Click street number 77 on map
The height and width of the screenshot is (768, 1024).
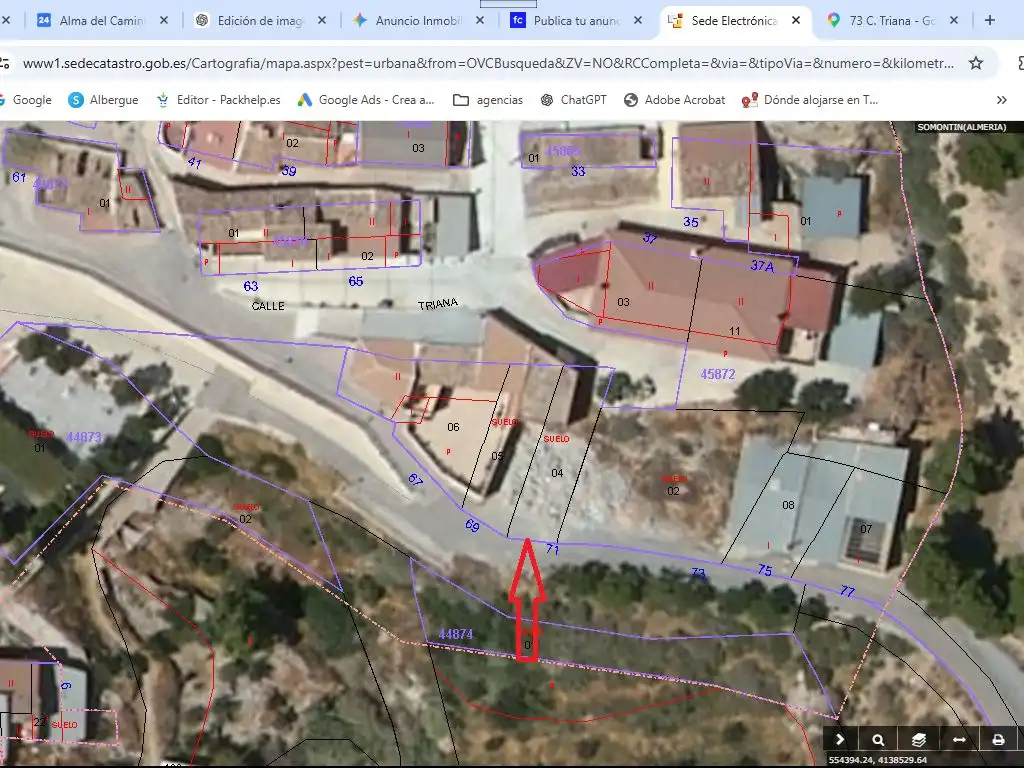847,591
